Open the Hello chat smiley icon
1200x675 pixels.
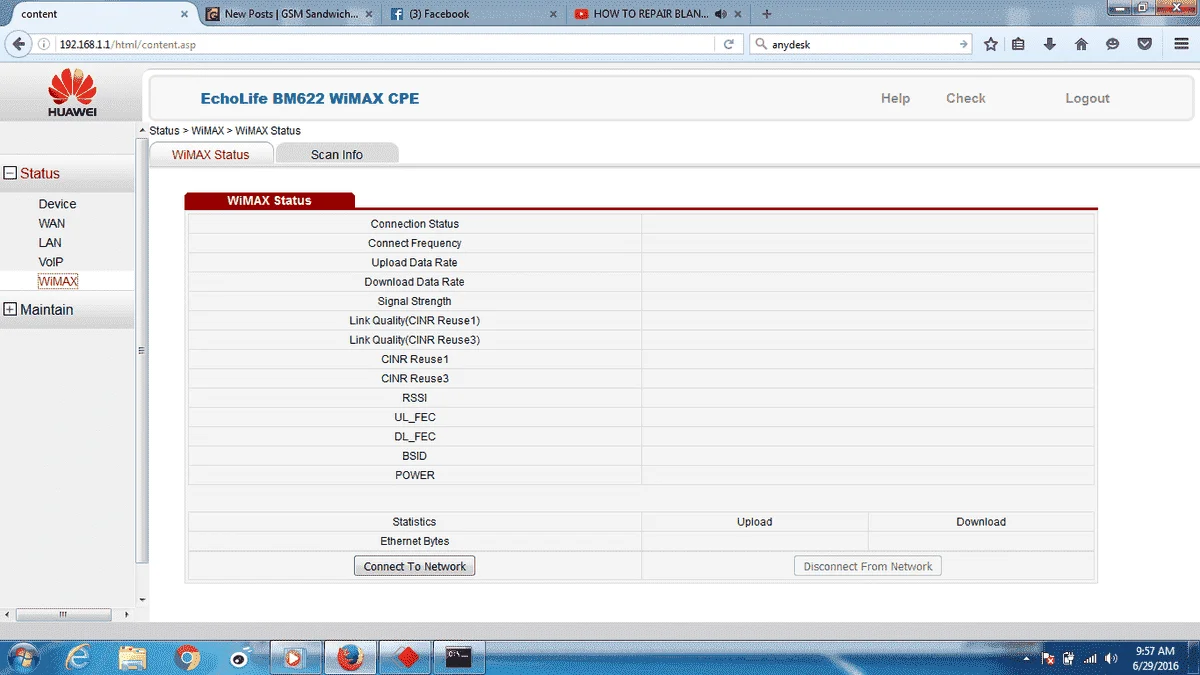click(1113, 44)
